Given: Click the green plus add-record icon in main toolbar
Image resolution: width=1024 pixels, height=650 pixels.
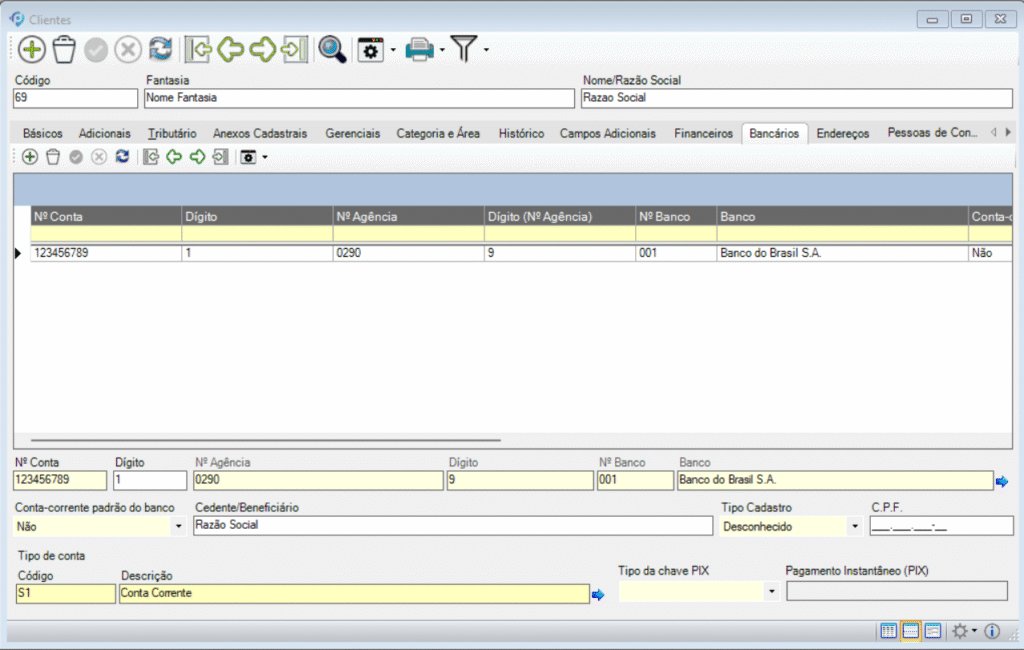Looking at the screenshot, I should point(32,49).
